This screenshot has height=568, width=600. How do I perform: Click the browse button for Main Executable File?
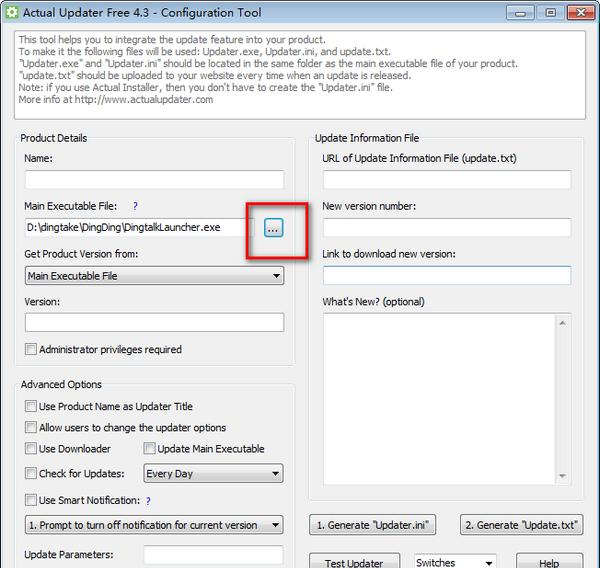[274, 228]
